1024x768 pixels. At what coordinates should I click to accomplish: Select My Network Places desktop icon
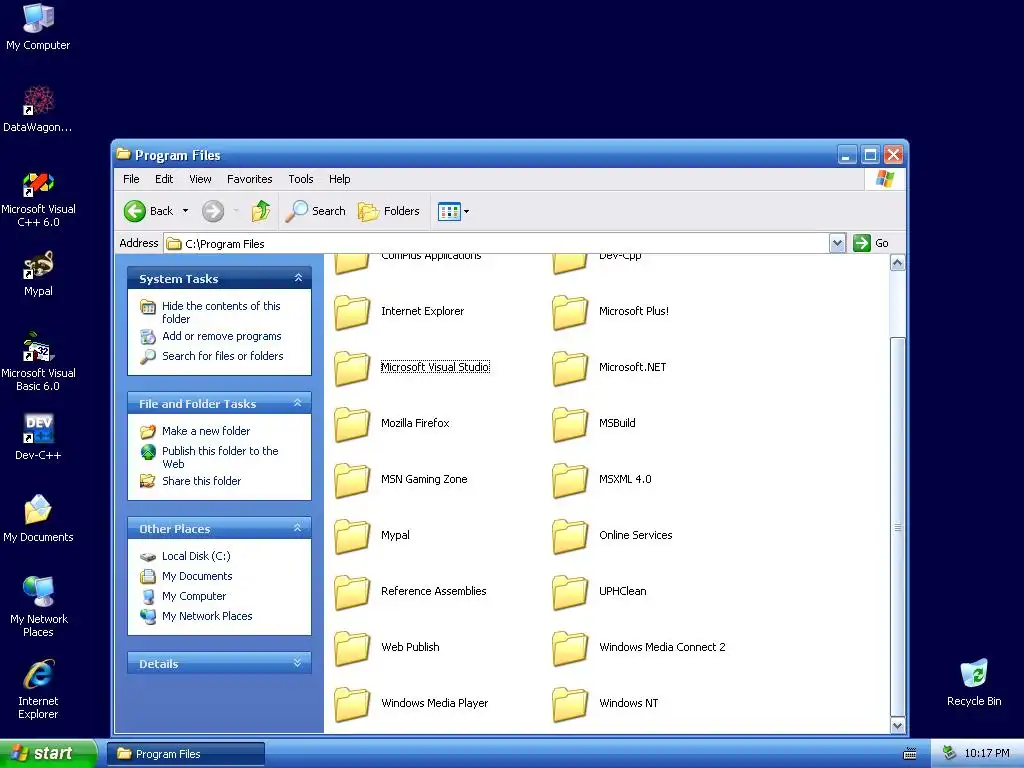click(39, 593)
